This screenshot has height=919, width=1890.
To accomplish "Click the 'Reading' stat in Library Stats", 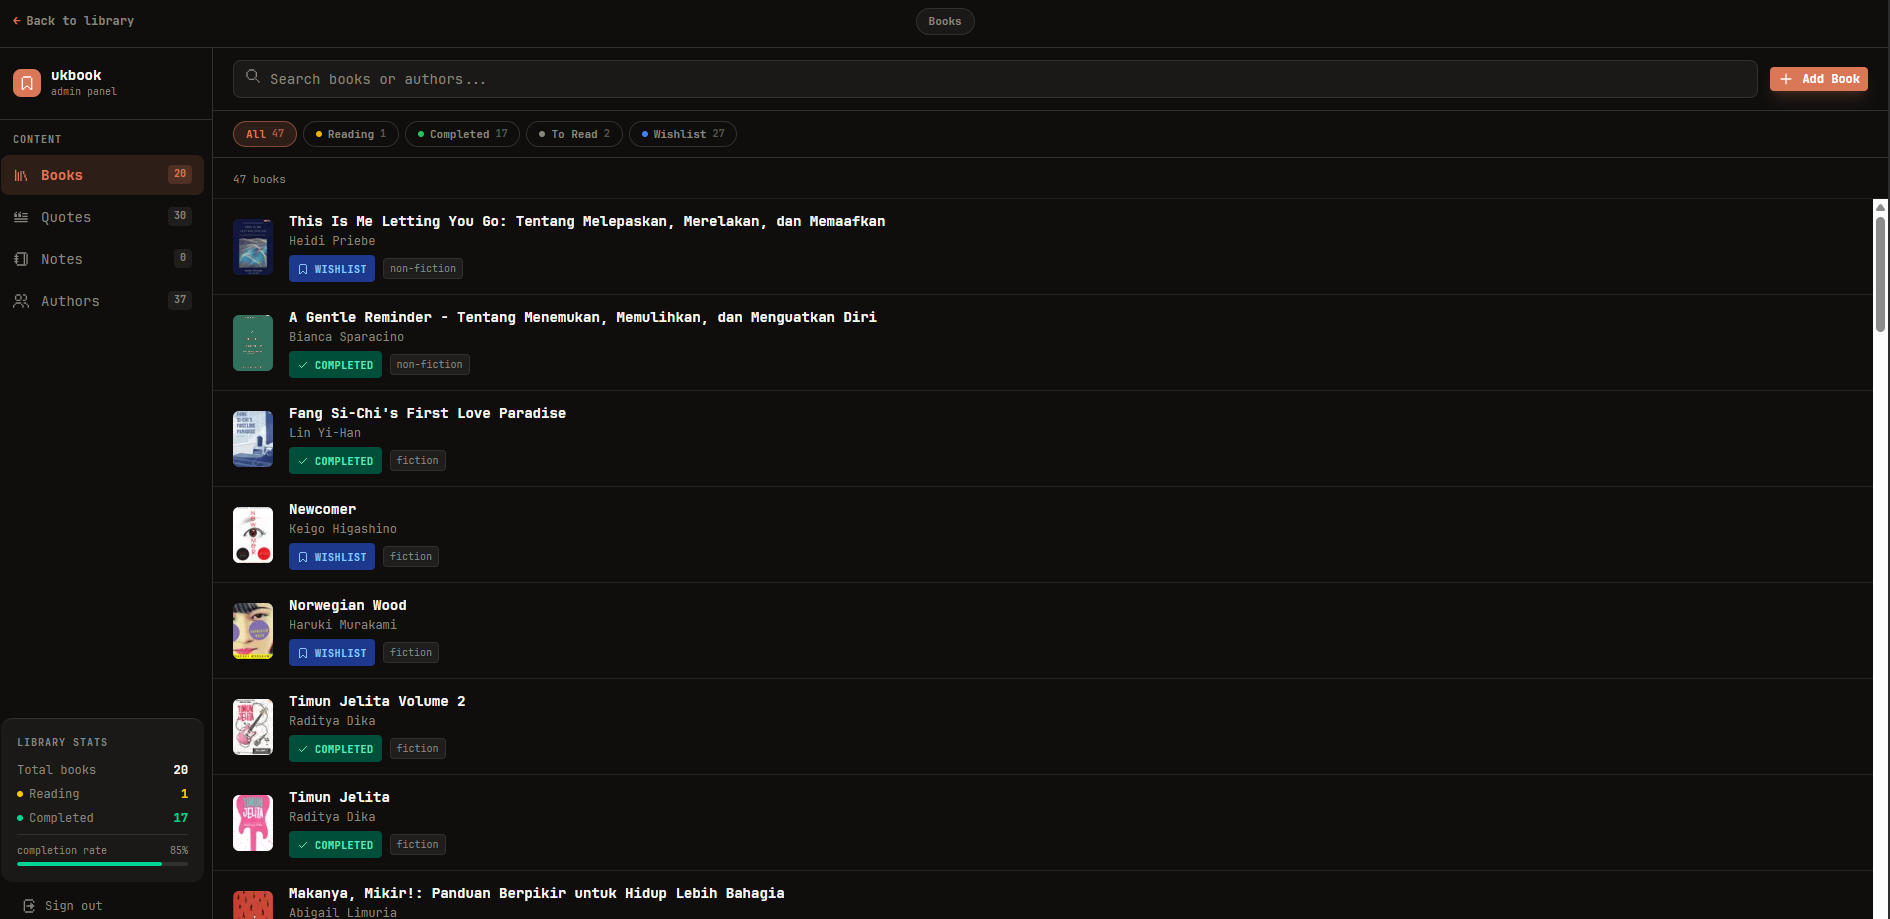I will pyautogui.click(x=54, y=794).
